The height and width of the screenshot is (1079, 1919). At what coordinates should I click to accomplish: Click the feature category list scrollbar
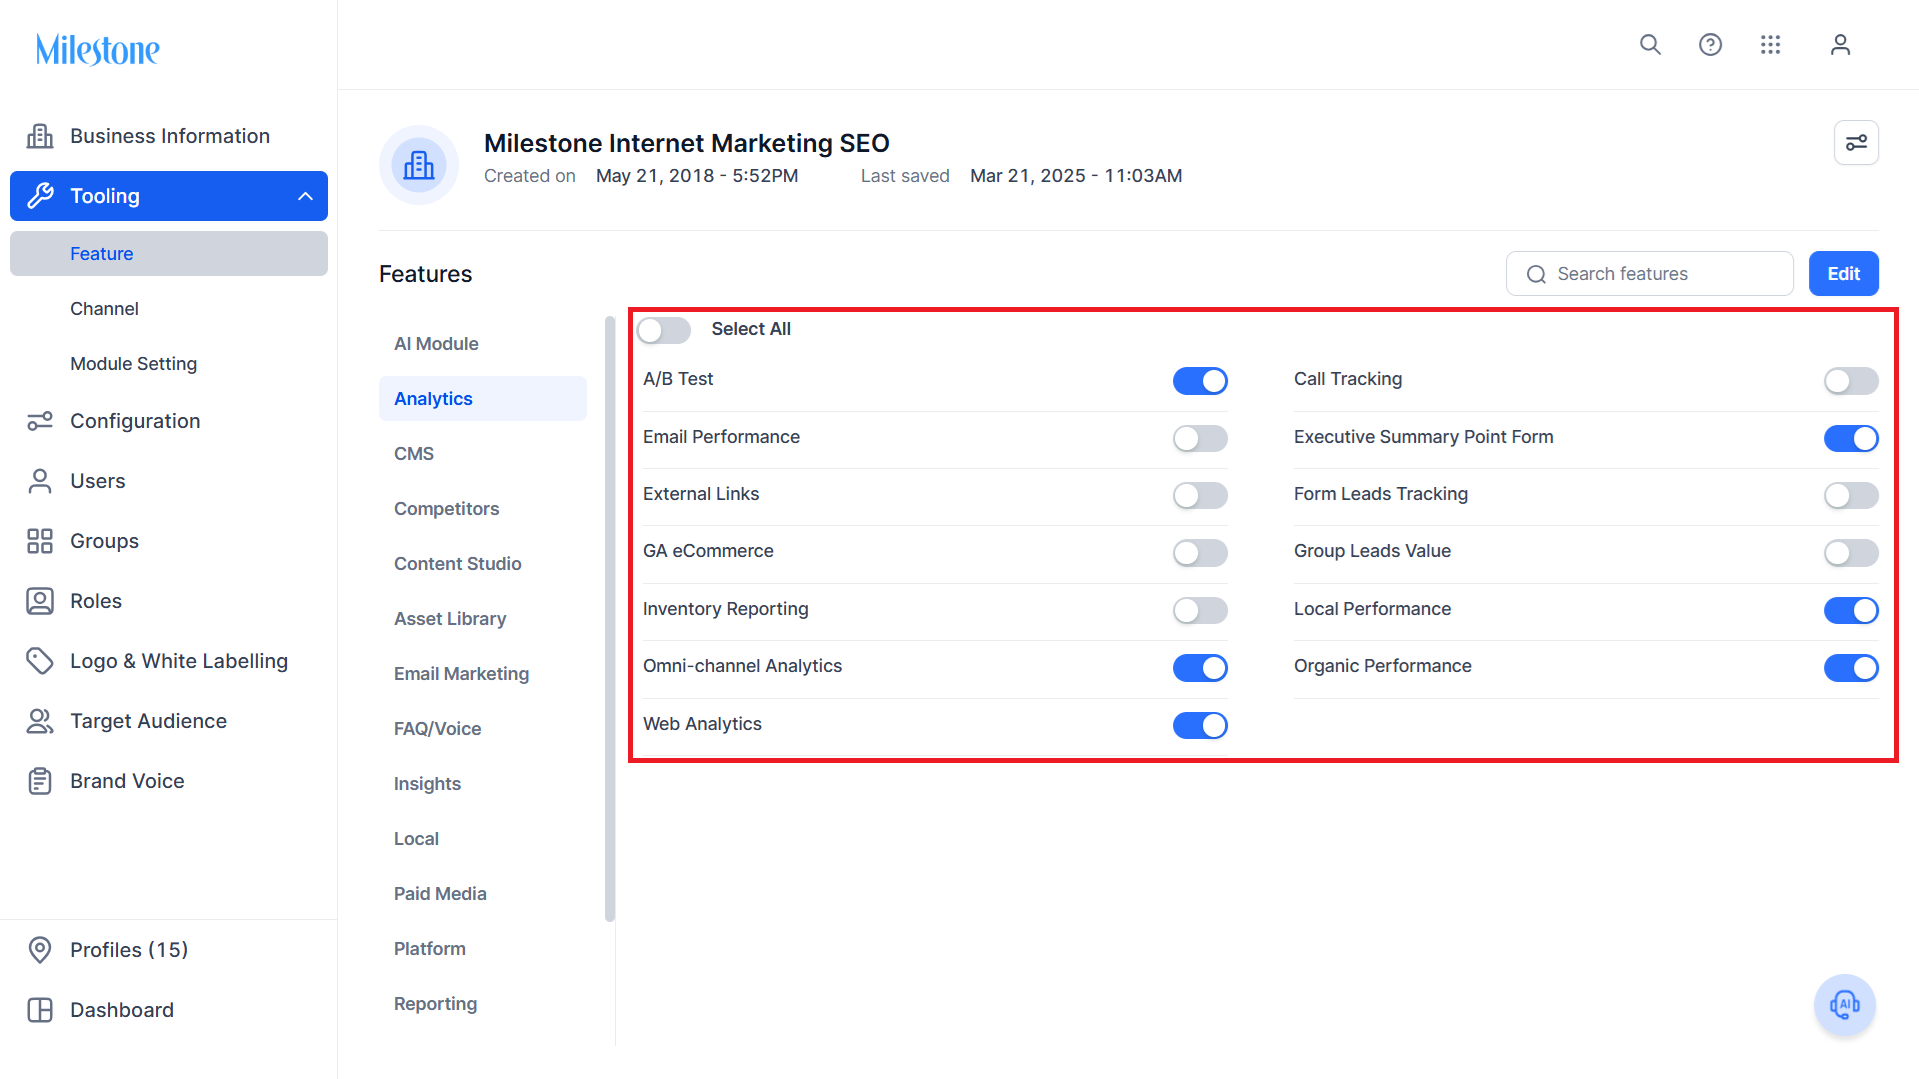tap(610, 619)
